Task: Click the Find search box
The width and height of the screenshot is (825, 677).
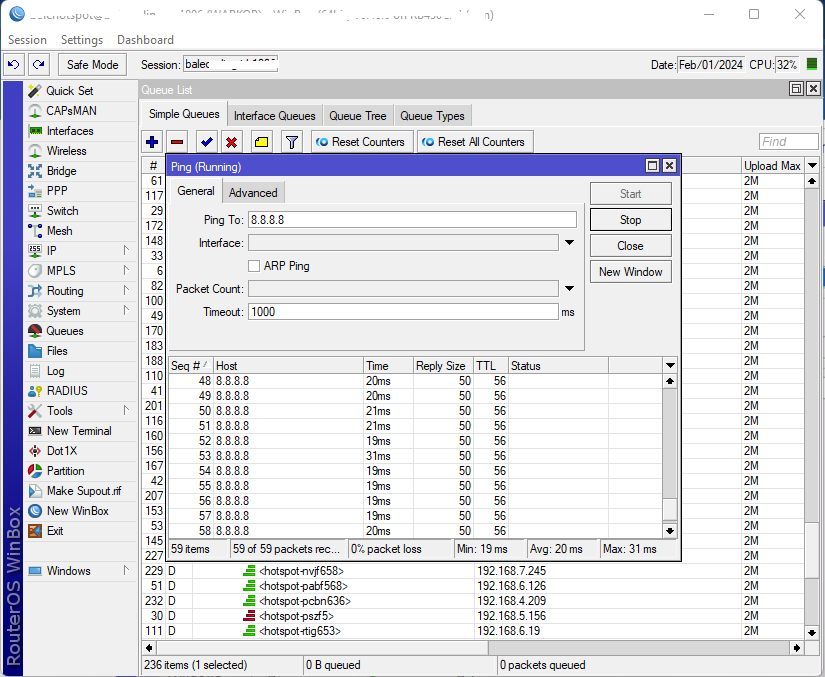Action: 789,142
